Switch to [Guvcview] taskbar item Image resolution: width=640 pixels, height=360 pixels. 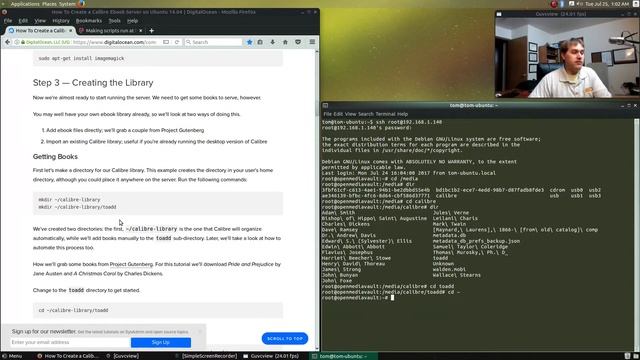123,356
